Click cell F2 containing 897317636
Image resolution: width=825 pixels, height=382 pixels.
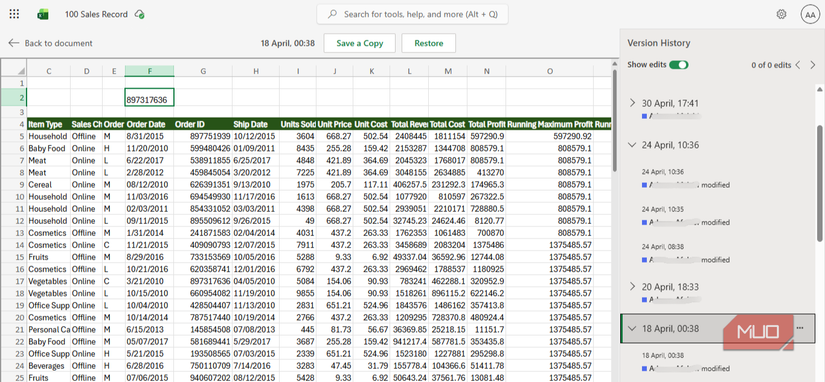149,98
